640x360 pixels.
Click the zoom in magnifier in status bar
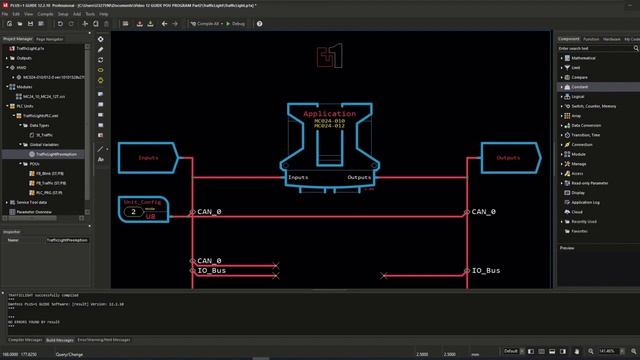[633, 351]
